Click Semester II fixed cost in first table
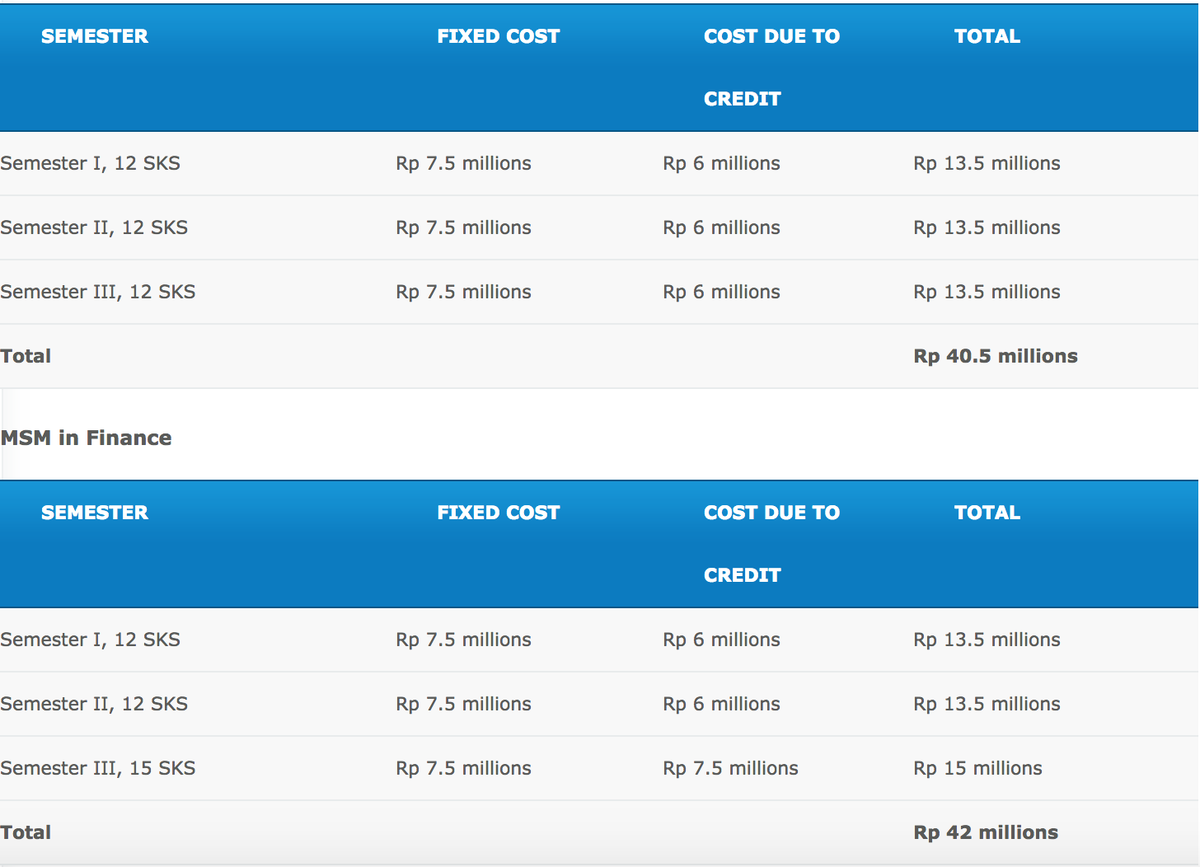Screen dimensions: 1200x867 pos(463,227)
